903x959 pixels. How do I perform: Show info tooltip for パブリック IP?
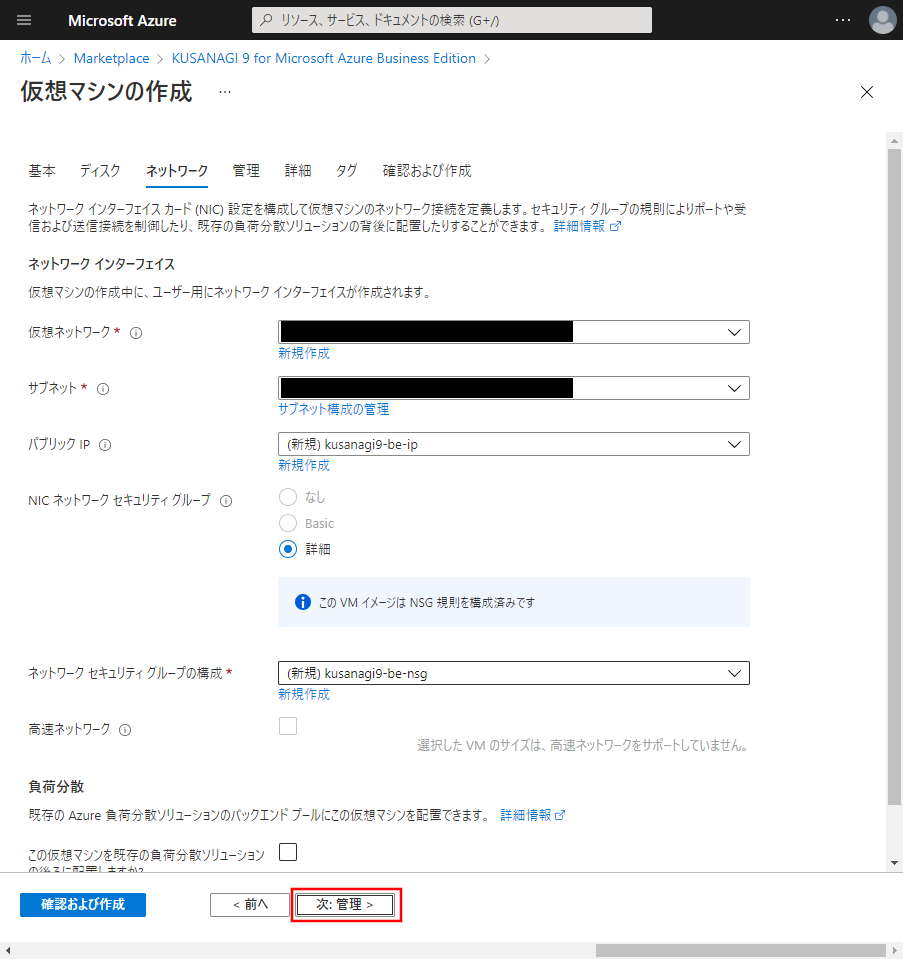(105, 445)
